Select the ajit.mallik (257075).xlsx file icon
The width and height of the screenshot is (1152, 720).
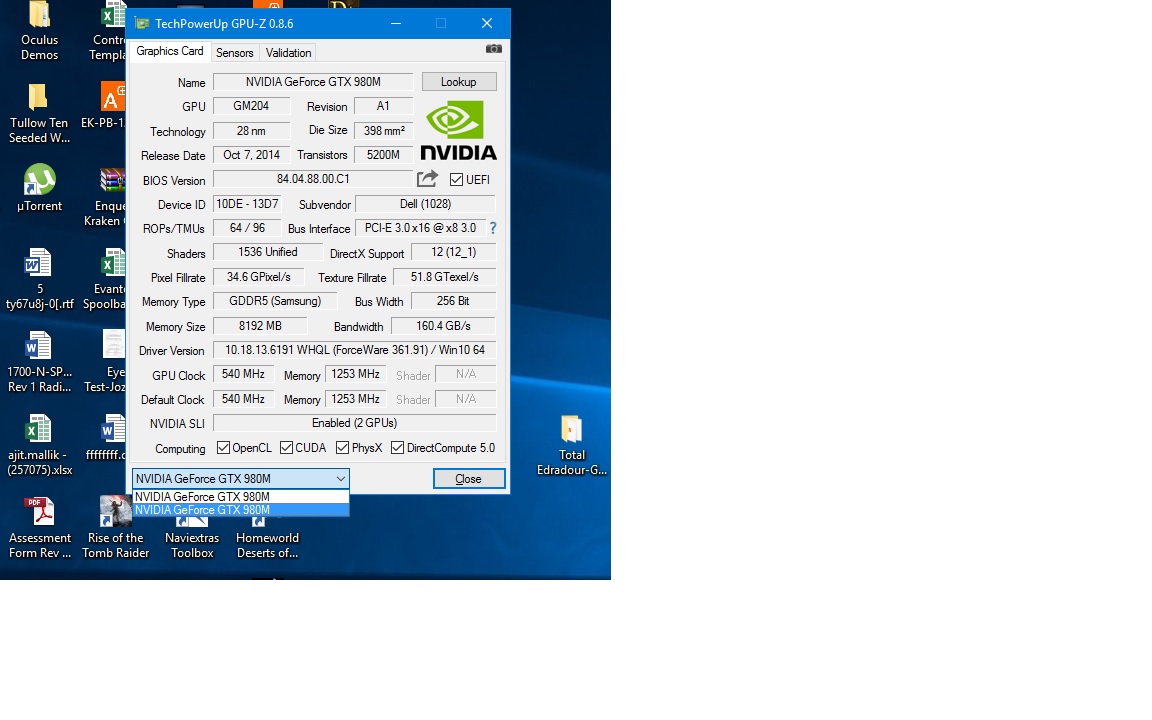click(x=38, y=429)
